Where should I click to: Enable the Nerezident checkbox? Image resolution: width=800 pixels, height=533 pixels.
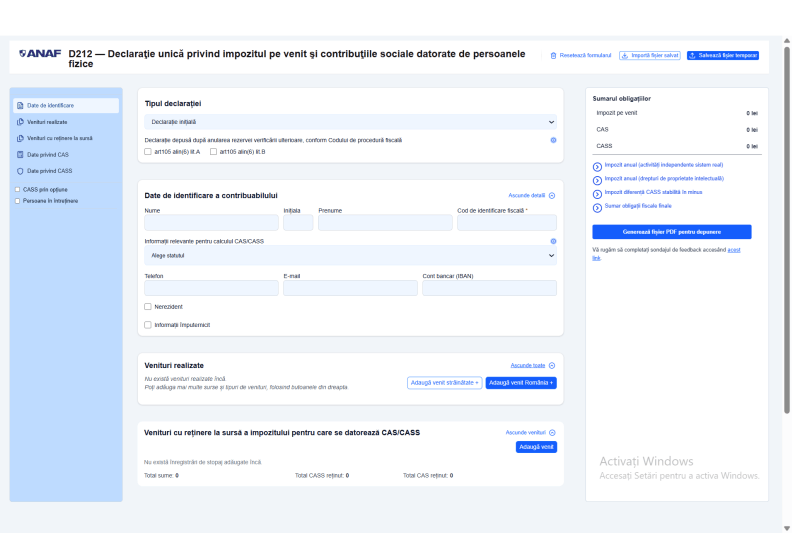[x=148, y=307]
